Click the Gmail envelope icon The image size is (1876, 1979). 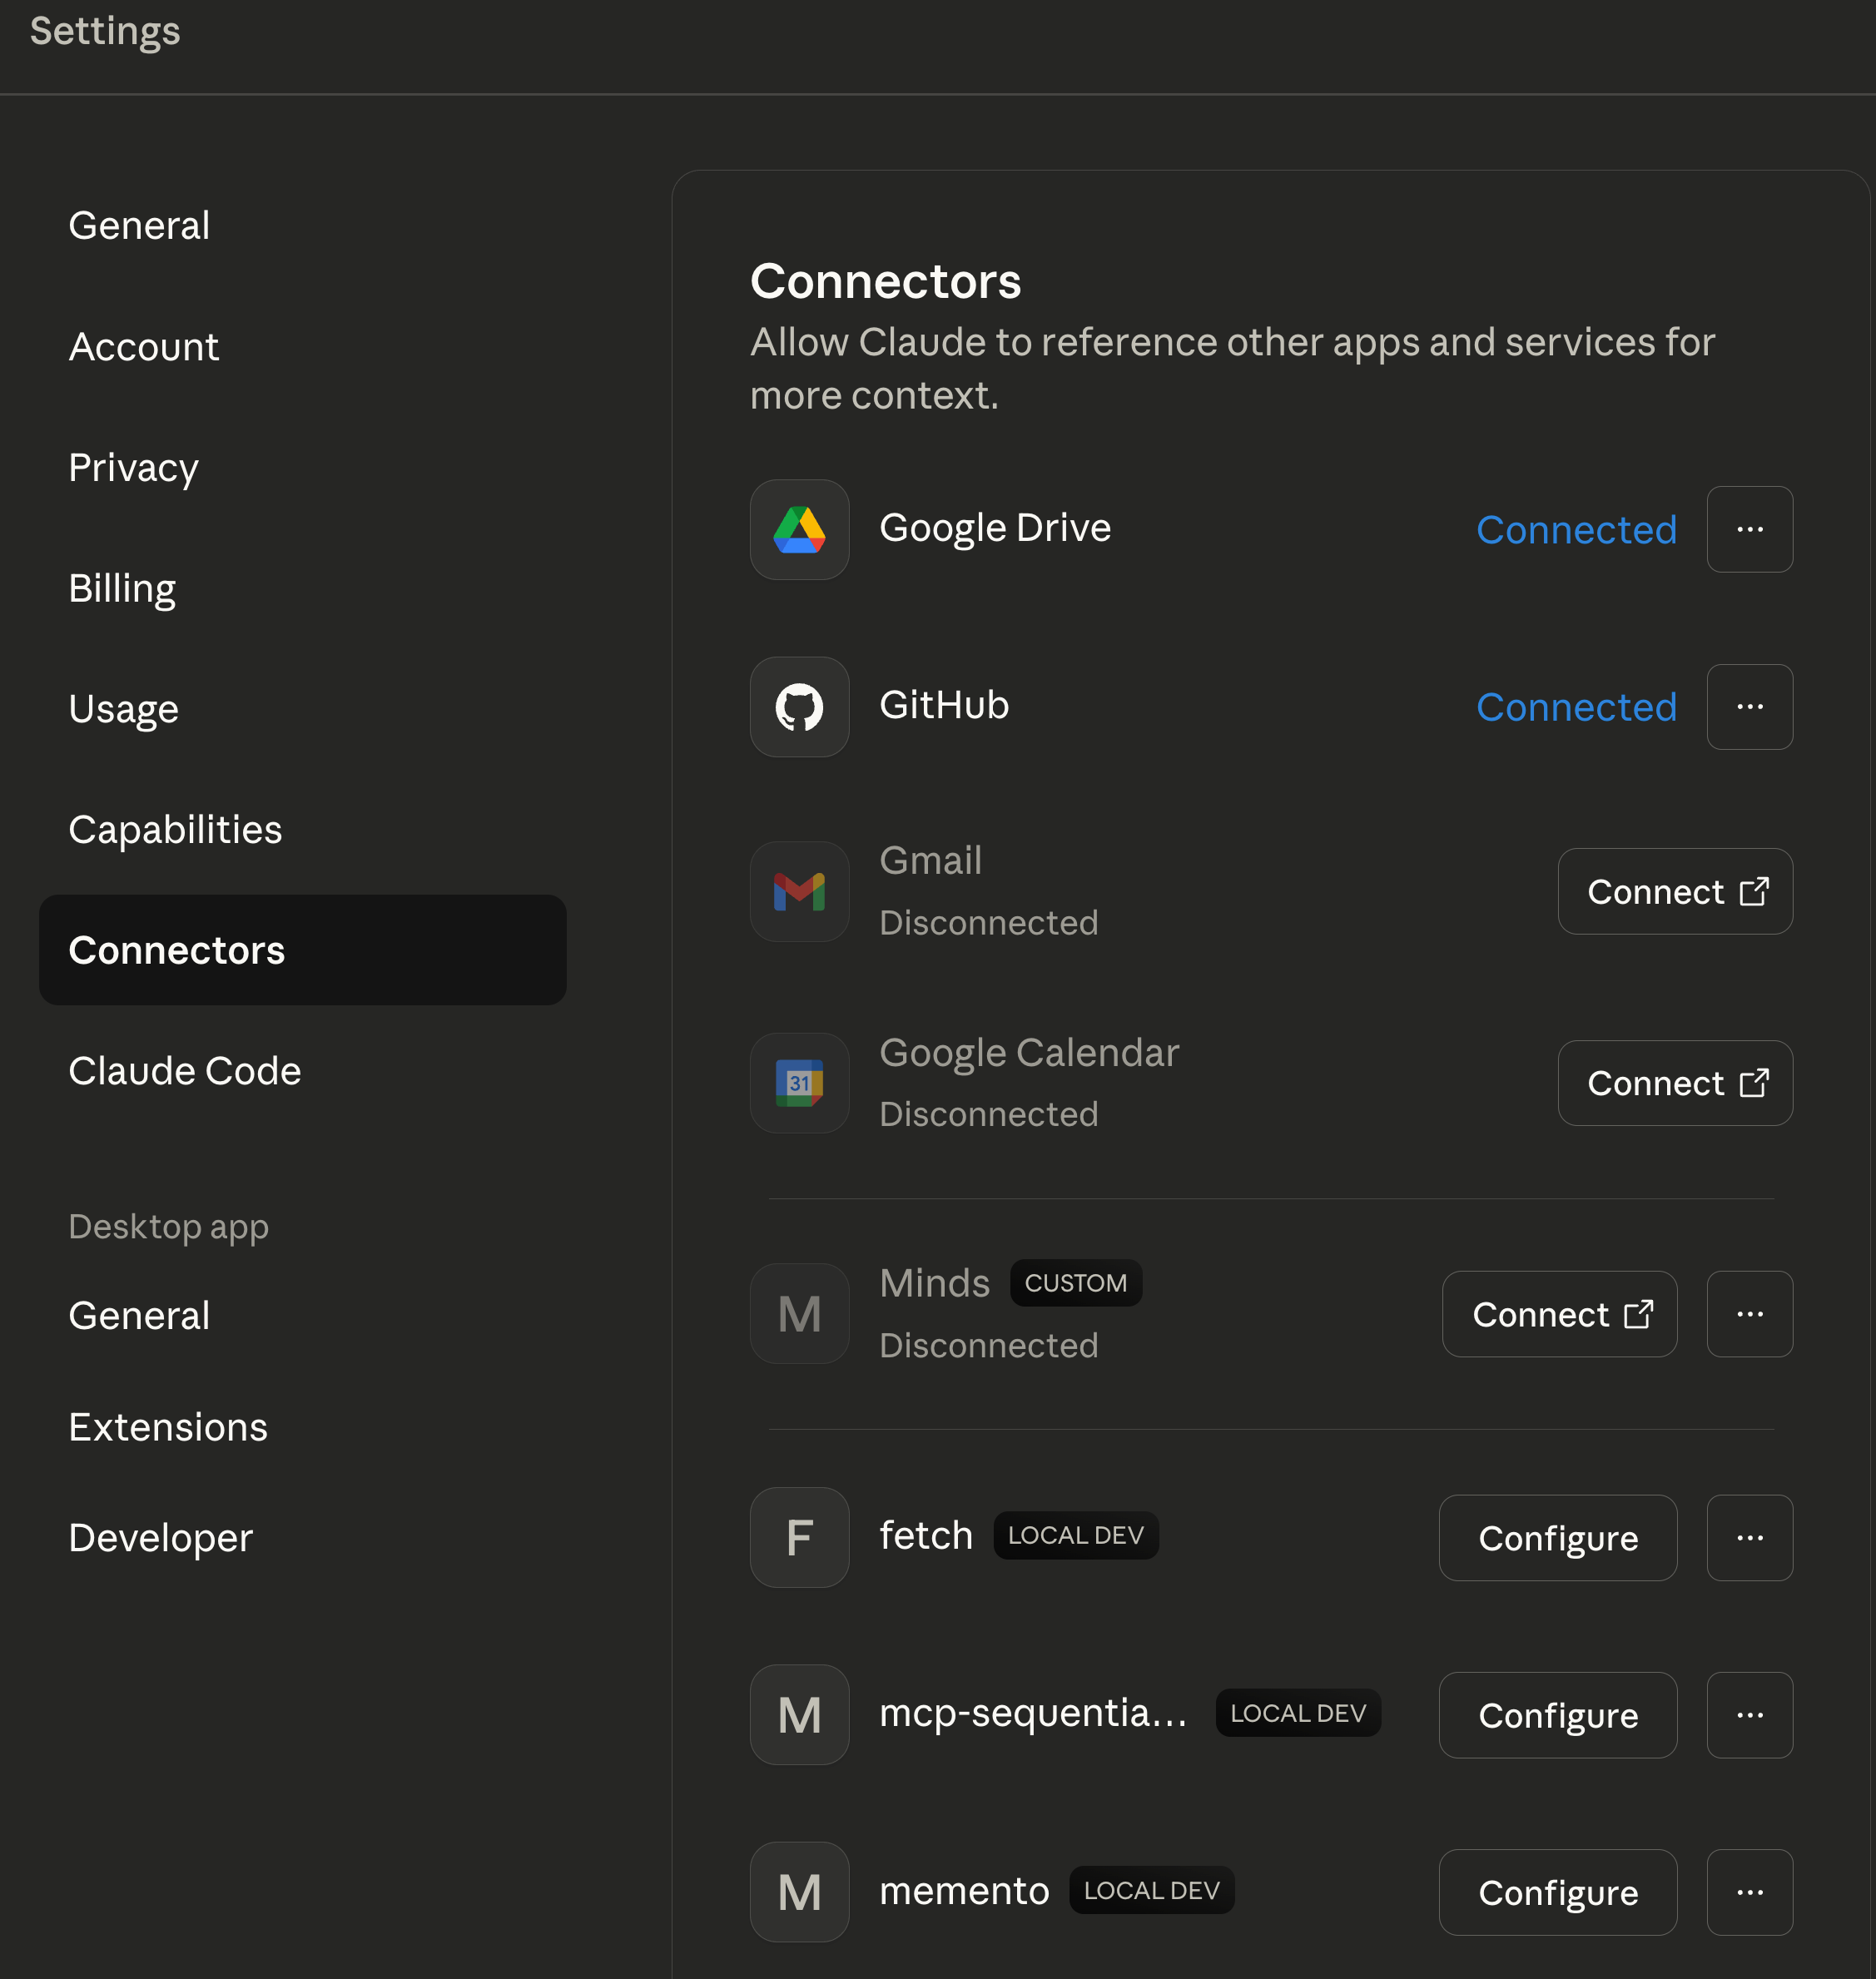point(799,891)
